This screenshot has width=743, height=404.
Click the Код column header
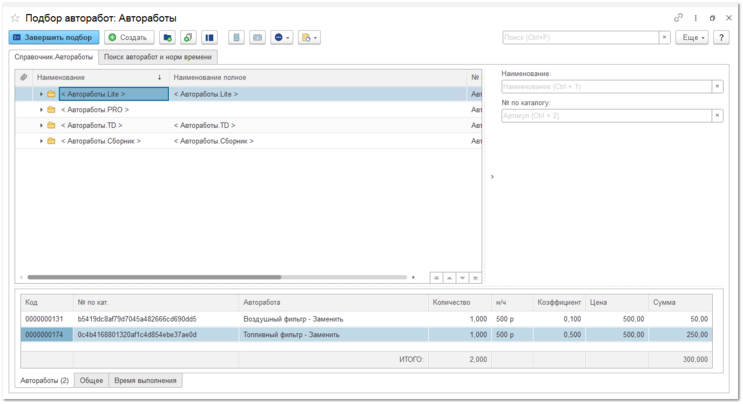[x=47, y=302]
